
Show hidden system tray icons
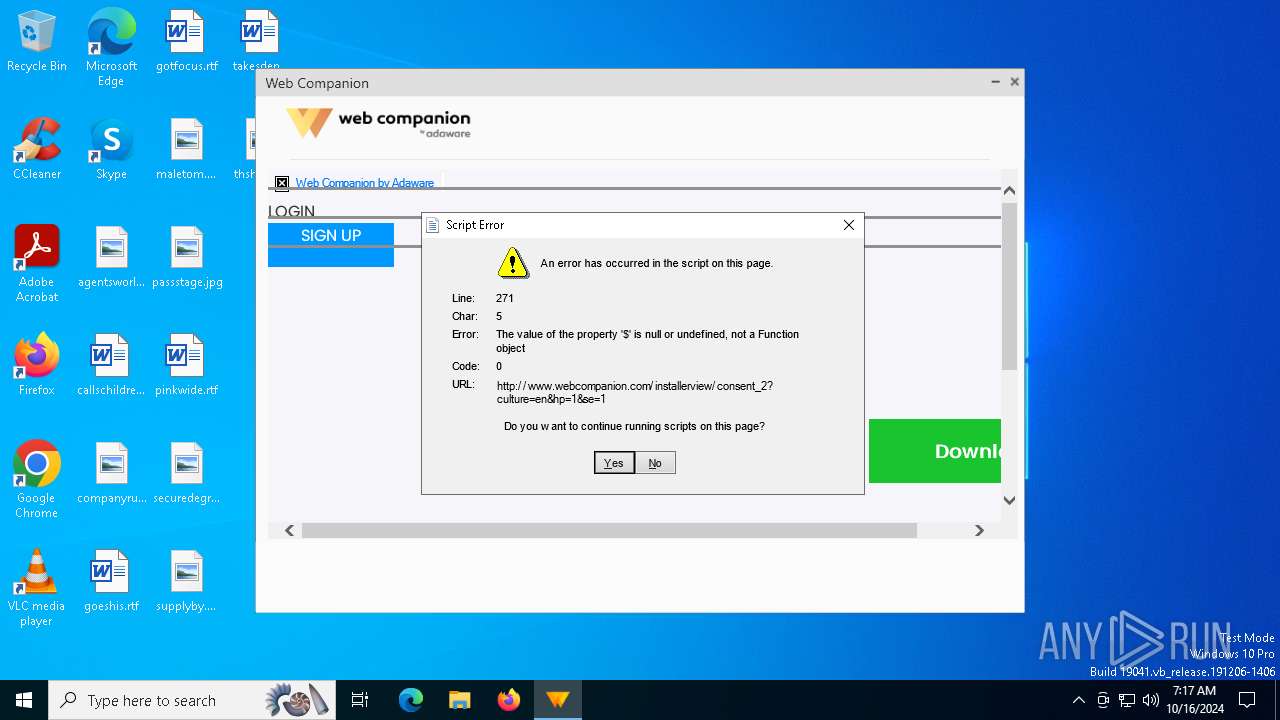click(1078, 700)
